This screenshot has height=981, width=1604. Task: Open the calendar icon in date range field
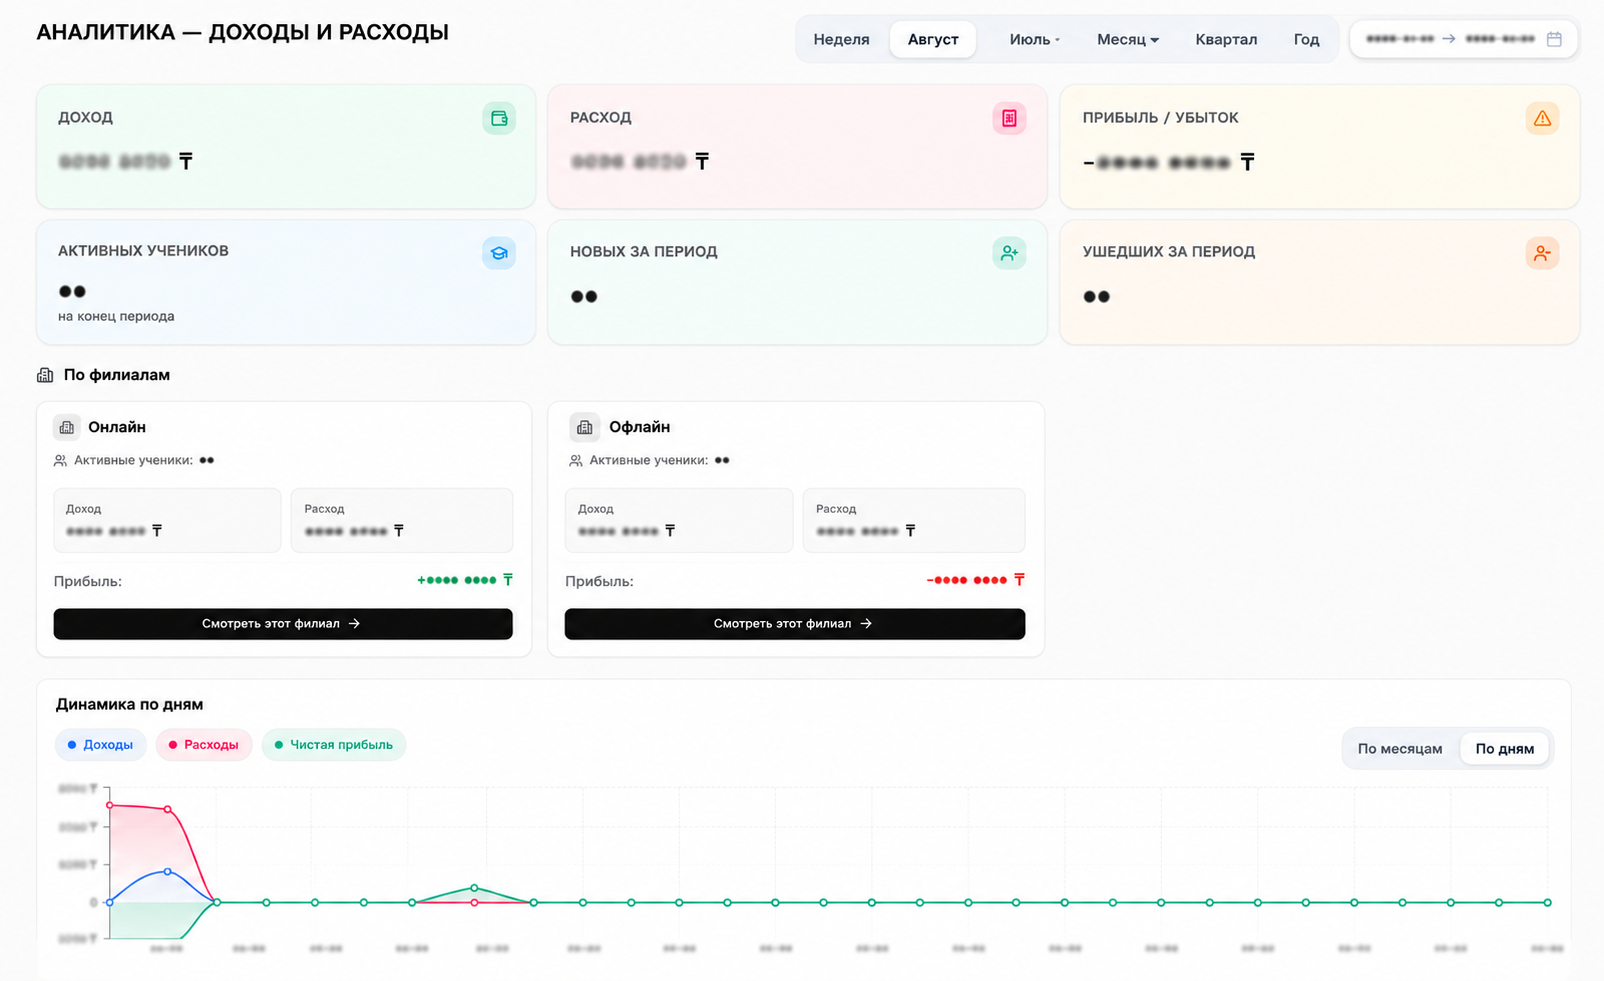coord(1554,39)
